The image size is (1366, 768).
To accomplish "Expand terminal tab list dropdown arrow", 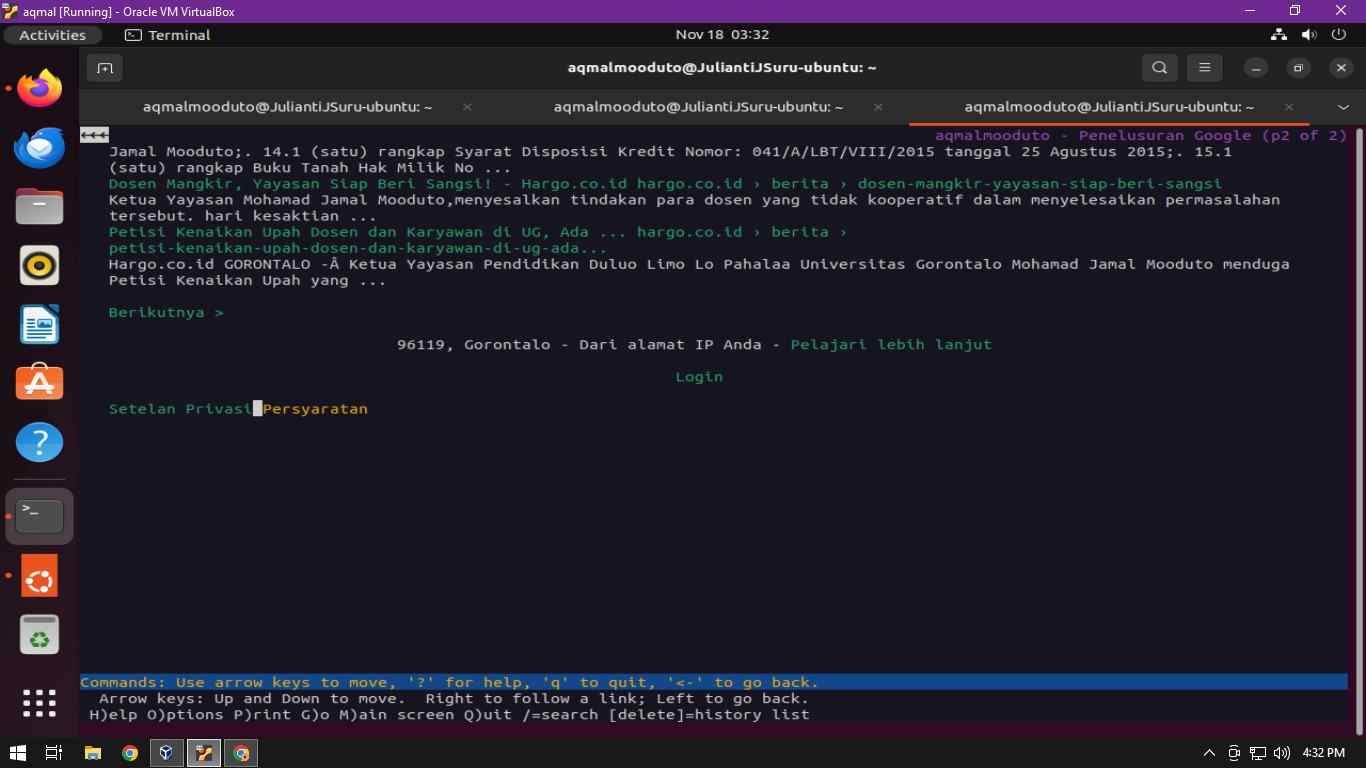I will point(1343,107).
